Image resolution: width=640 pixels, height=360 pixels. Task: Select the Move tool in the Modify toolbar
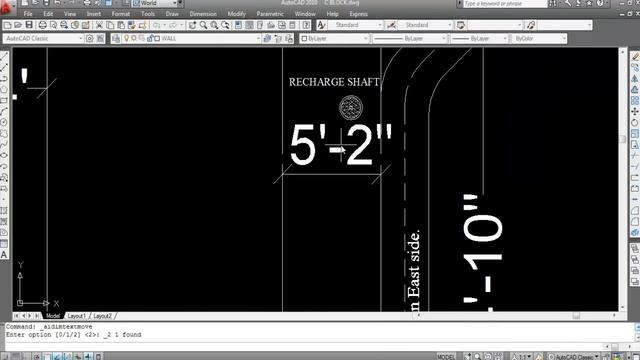(x=635, y=111)
